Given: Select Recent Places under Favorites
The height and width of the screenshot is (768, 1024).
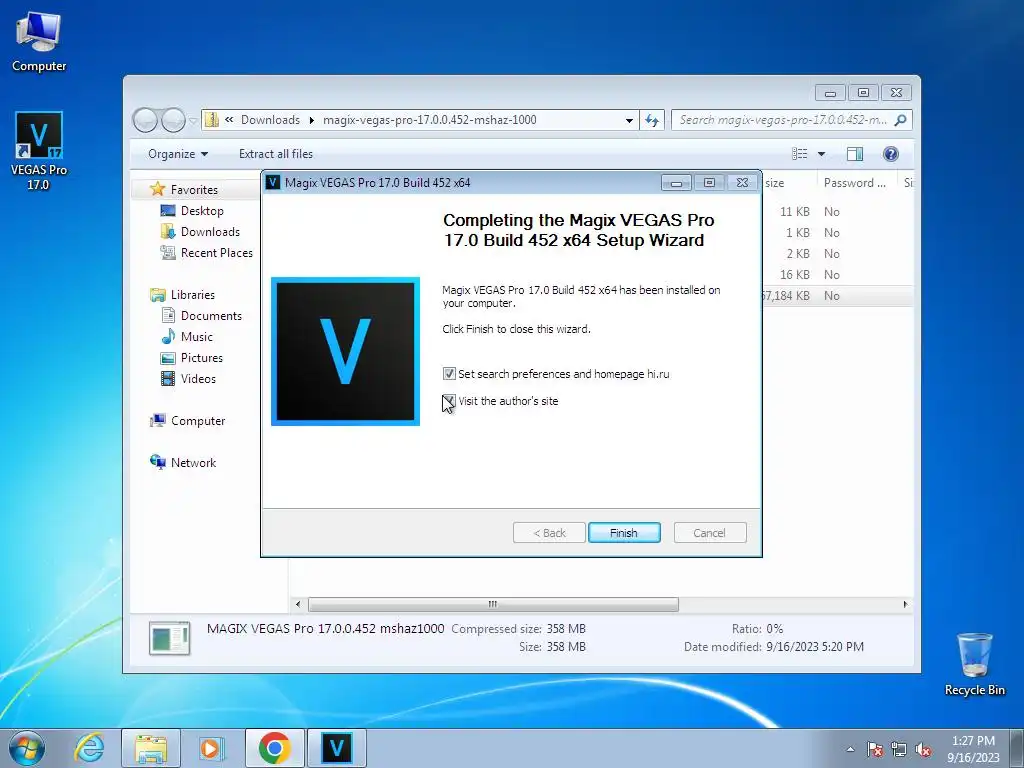Looking at the screenshot, I should 216,252.
